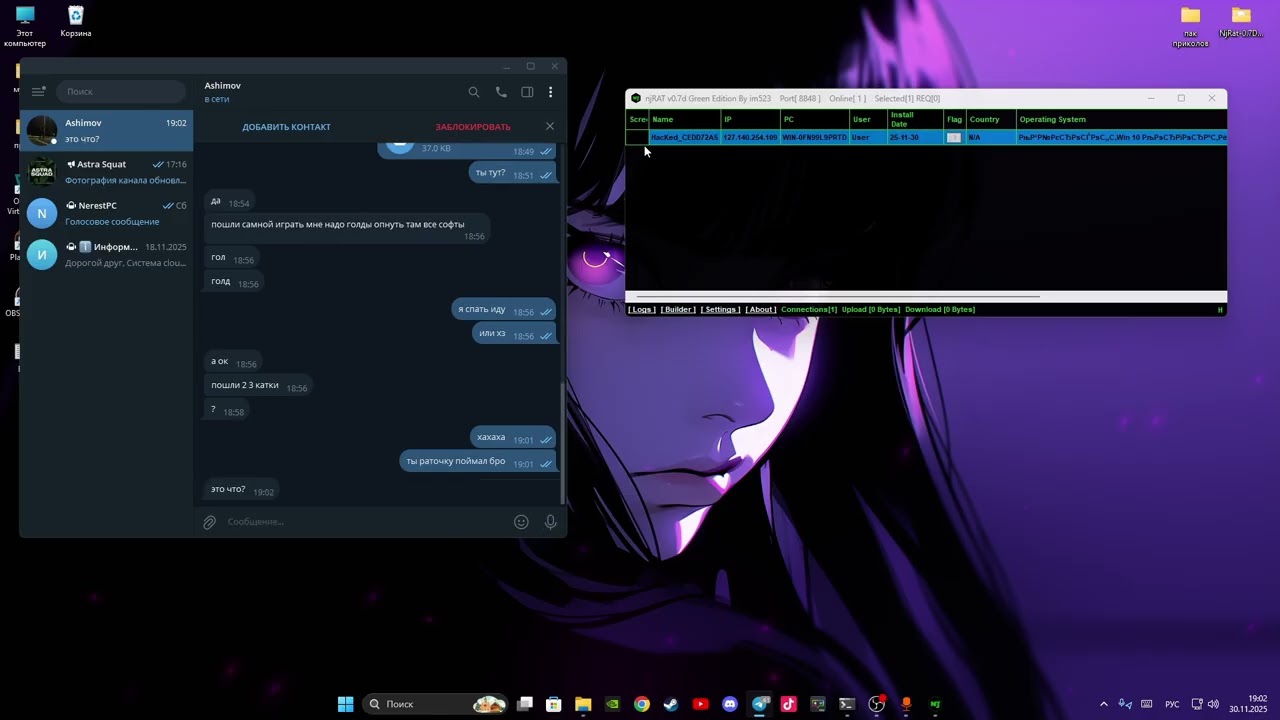The width and height of the screenshot is (1280, 720).
Task: Select the NjRat-0.7D desktop folder
Action: (1241, 22)
